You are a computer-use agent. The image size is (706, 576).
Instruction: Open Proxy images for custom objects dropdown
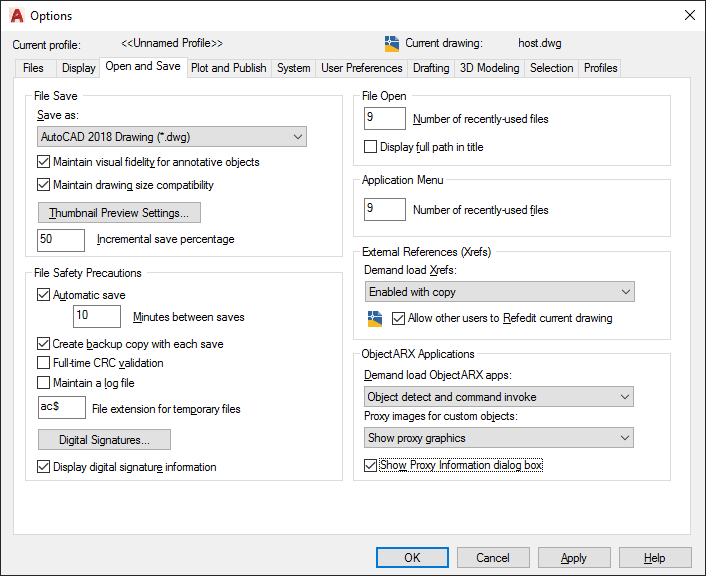[500, 438]
